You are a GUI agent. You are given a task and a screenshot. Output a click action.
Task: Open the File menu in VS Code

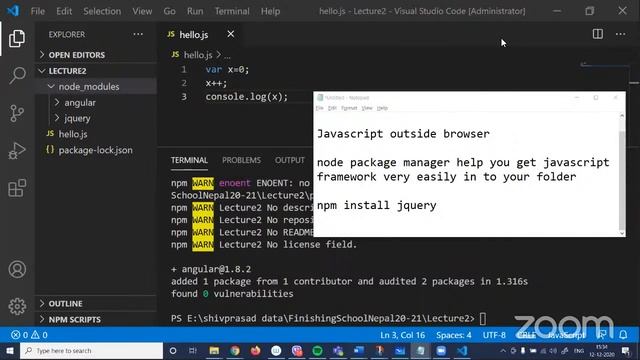(x=38, y=11)
